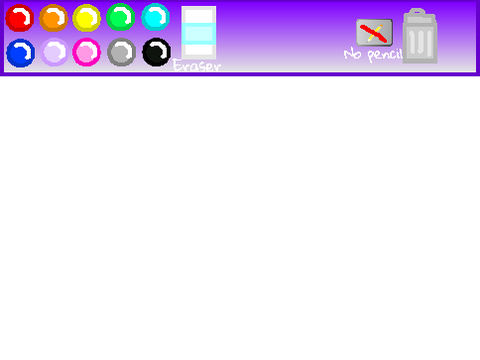Choose the orange paint color
The image size is (480, 360).
tap(54, 18)
